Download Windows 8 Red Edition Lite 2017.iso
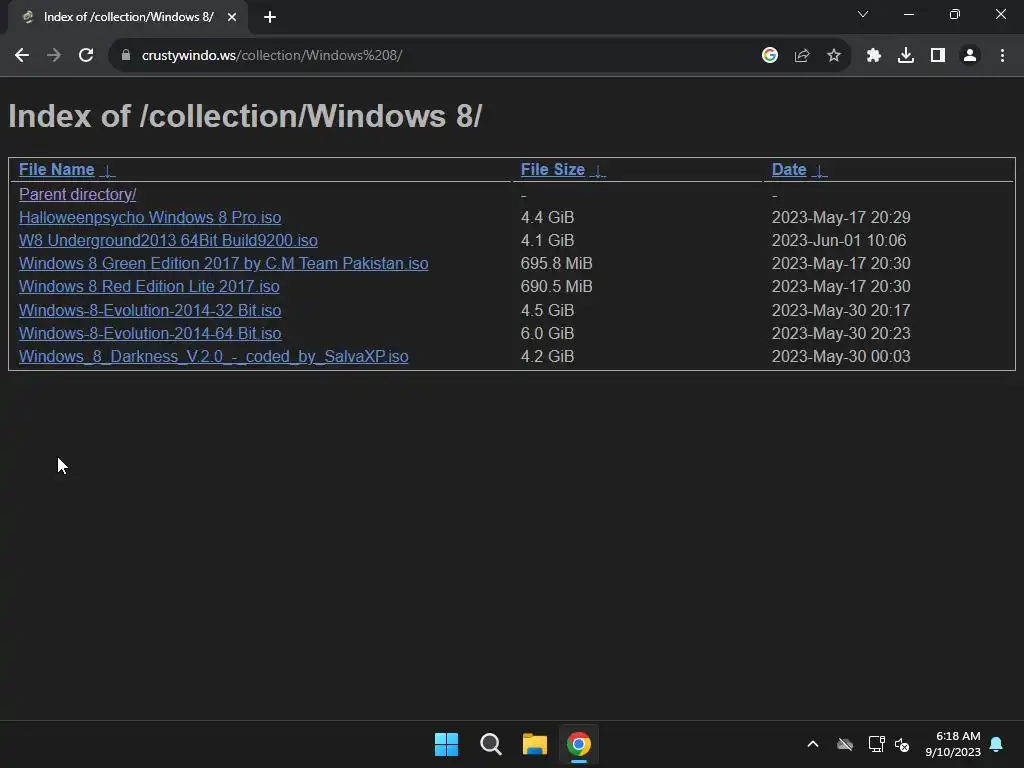 coord(149,287)
